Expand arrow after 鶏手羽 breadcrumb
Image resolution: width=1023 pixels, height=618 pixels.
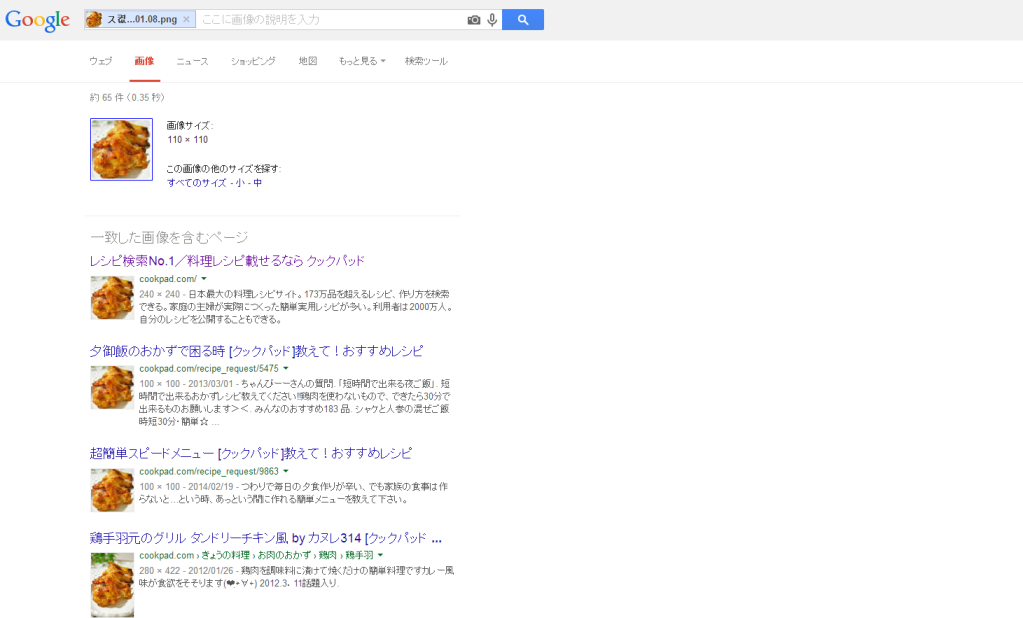pyautogui.click(x=380, y=555)
